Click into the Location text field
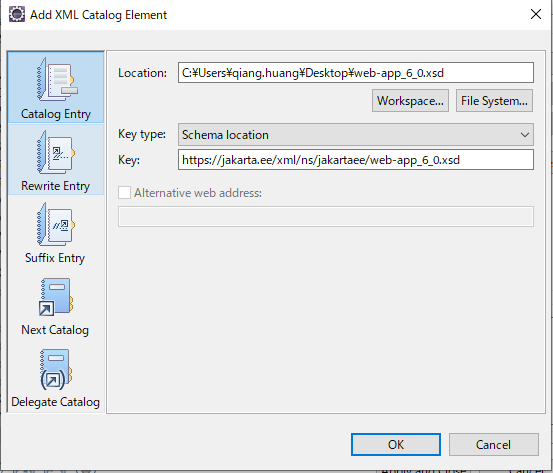The width and height of the screenshot is (553, 473). [x=356, y=73]
